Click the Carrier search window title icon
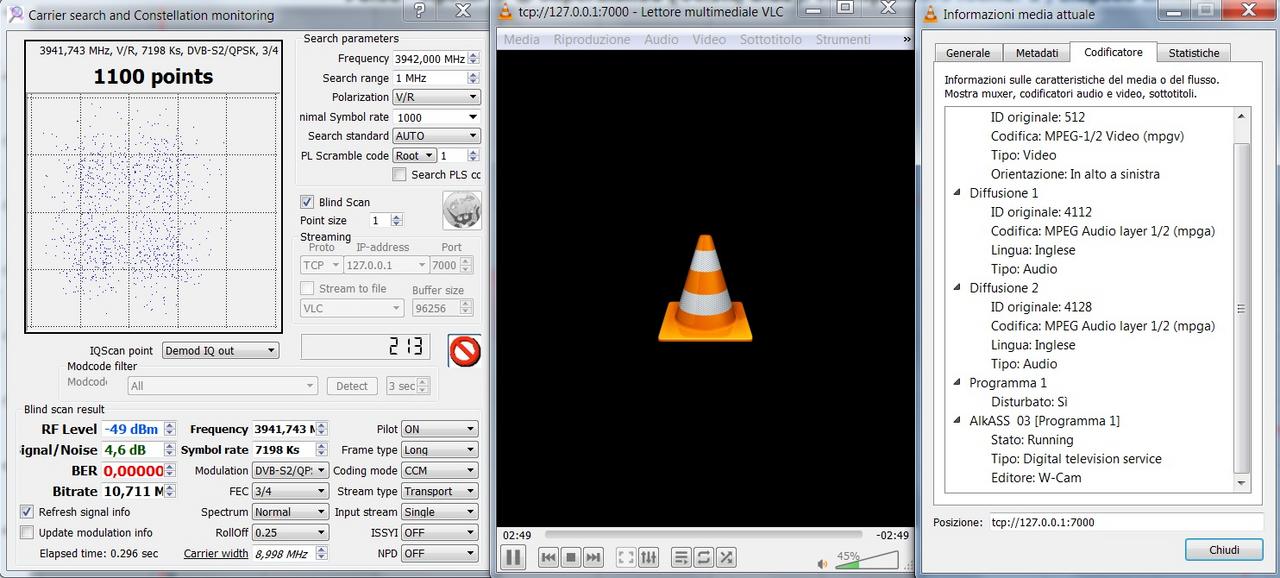Image resolution: width=1280 pixels, height=578 pixels. click(x=14, y=14)
